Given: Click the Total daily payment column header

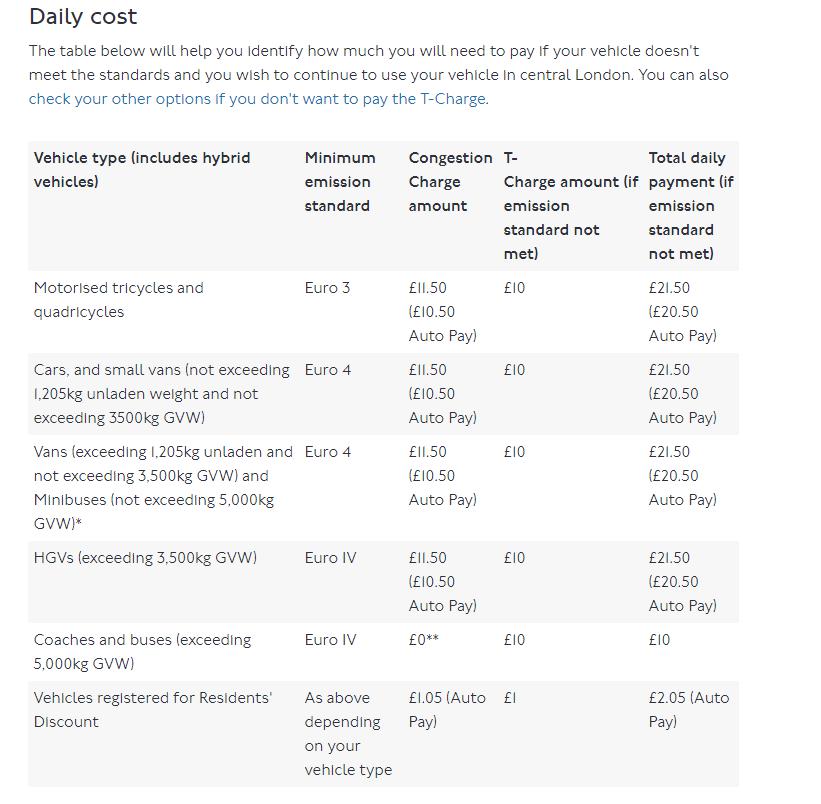Looking at the screenshot, I should tap(691, 206).
